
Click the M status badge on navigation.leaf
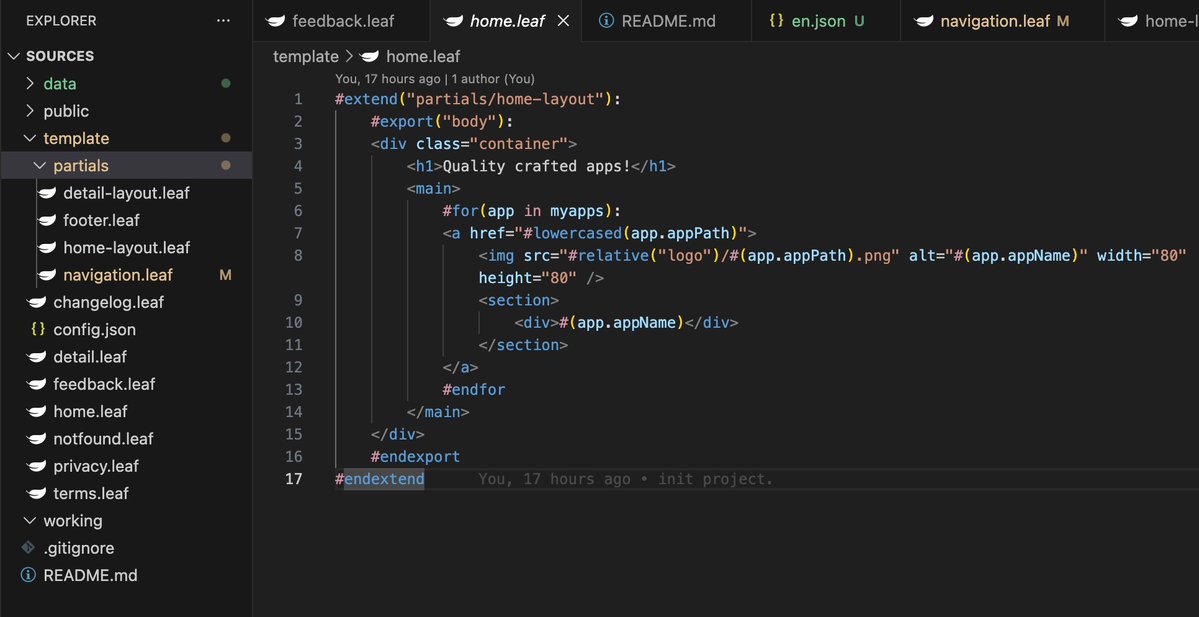226,275
